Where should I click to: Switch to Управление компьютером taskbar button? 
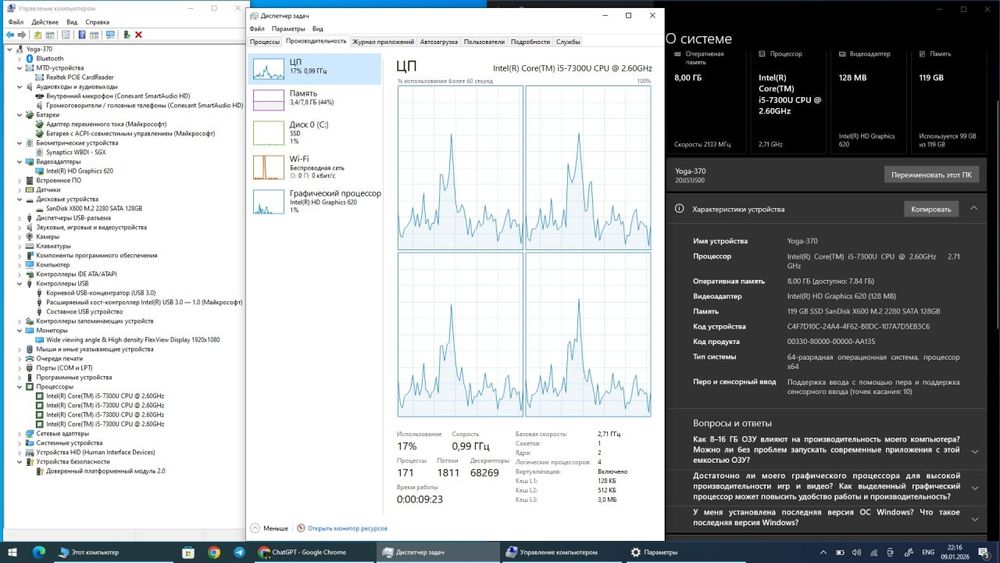tap(561, 552)
